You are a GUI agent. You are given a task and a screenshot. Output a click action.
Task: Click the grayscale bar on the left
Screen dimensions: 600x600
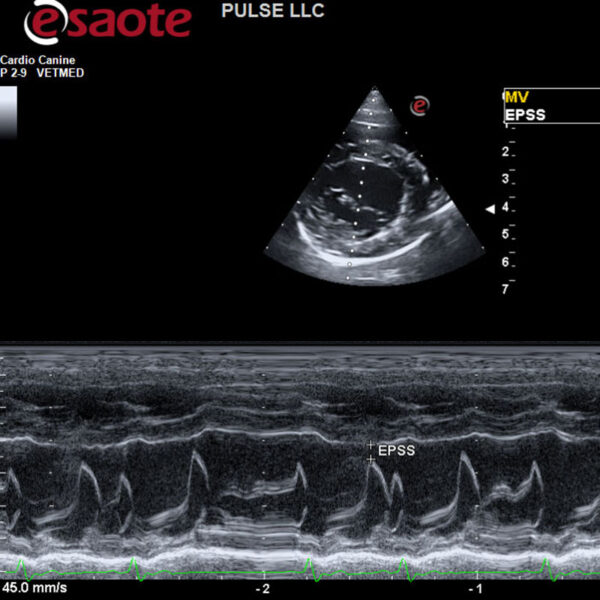tap(9, 111)
